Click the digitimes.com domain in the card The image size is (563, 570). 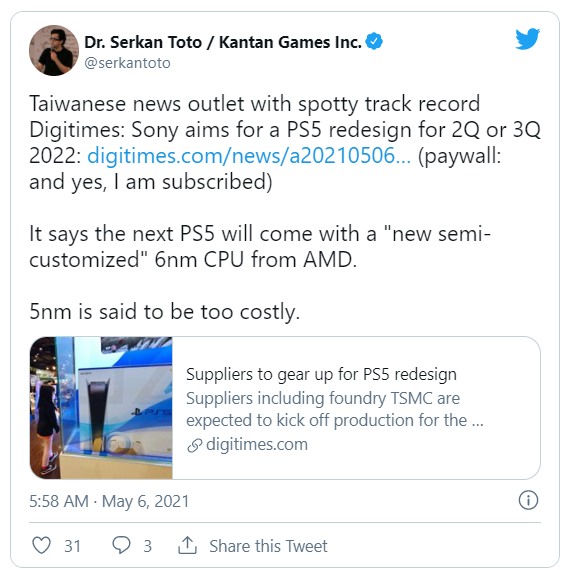pos(257,444)
